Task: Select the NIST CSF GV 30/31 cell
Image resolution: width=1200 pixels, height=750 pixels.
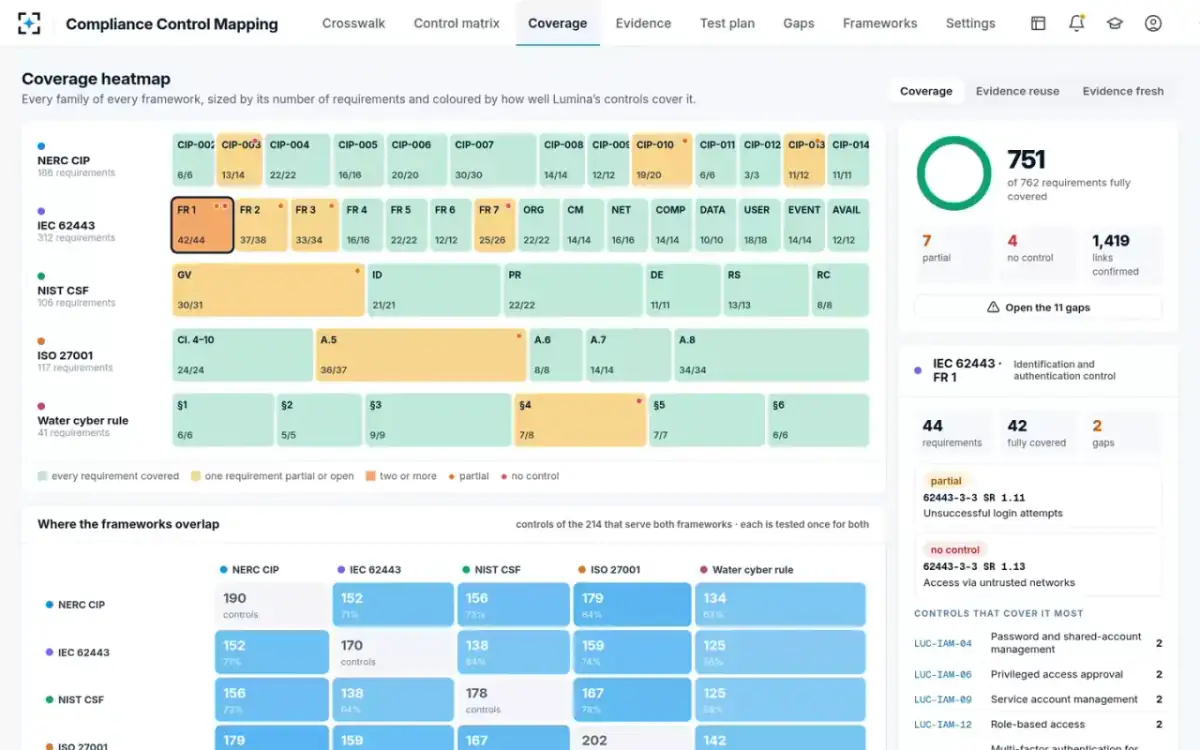Action: (268, 290)
